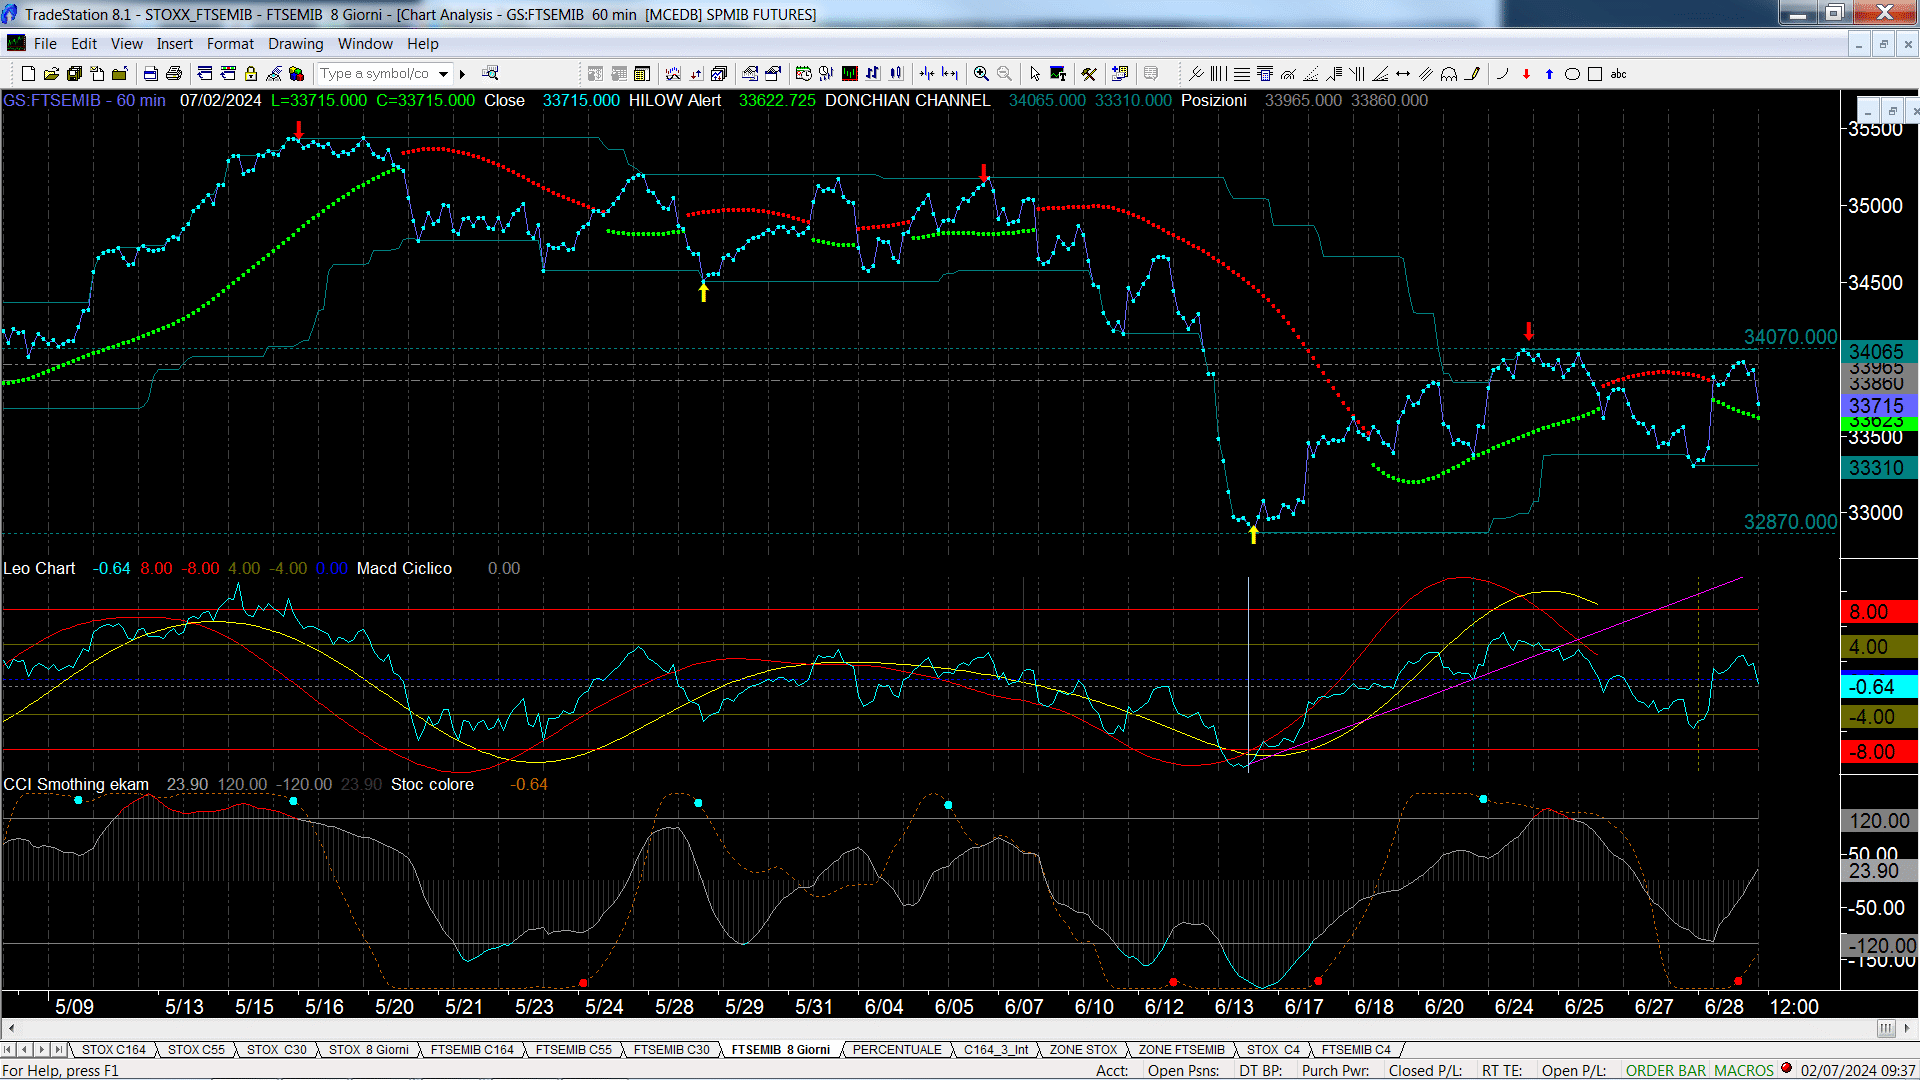
Task: Click the padlock icon in the toolbar
Action: point(251,74)
